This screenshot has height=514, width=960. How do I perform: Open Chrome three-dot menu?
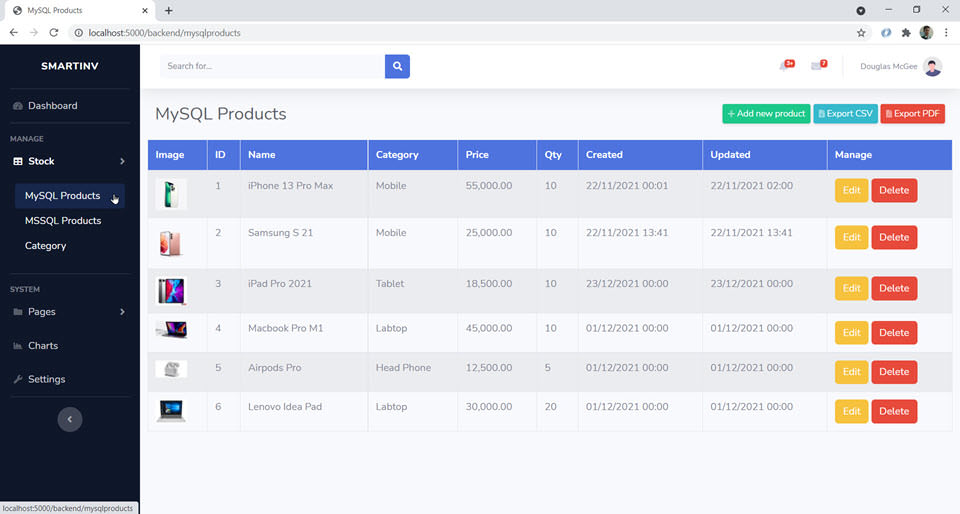pyautogui.click(x=946, y=32)
